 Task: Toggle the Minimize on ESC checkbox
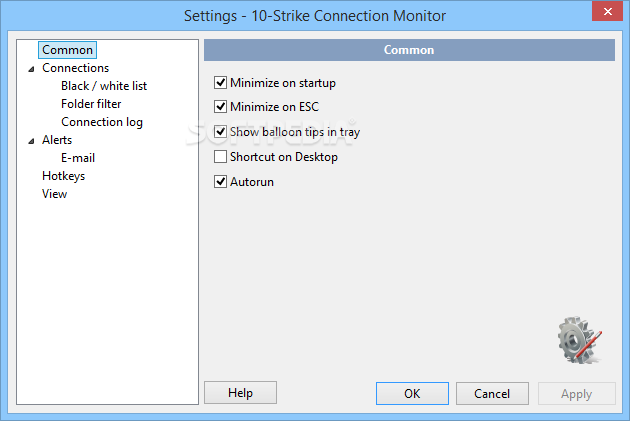[x=220, y=107]
